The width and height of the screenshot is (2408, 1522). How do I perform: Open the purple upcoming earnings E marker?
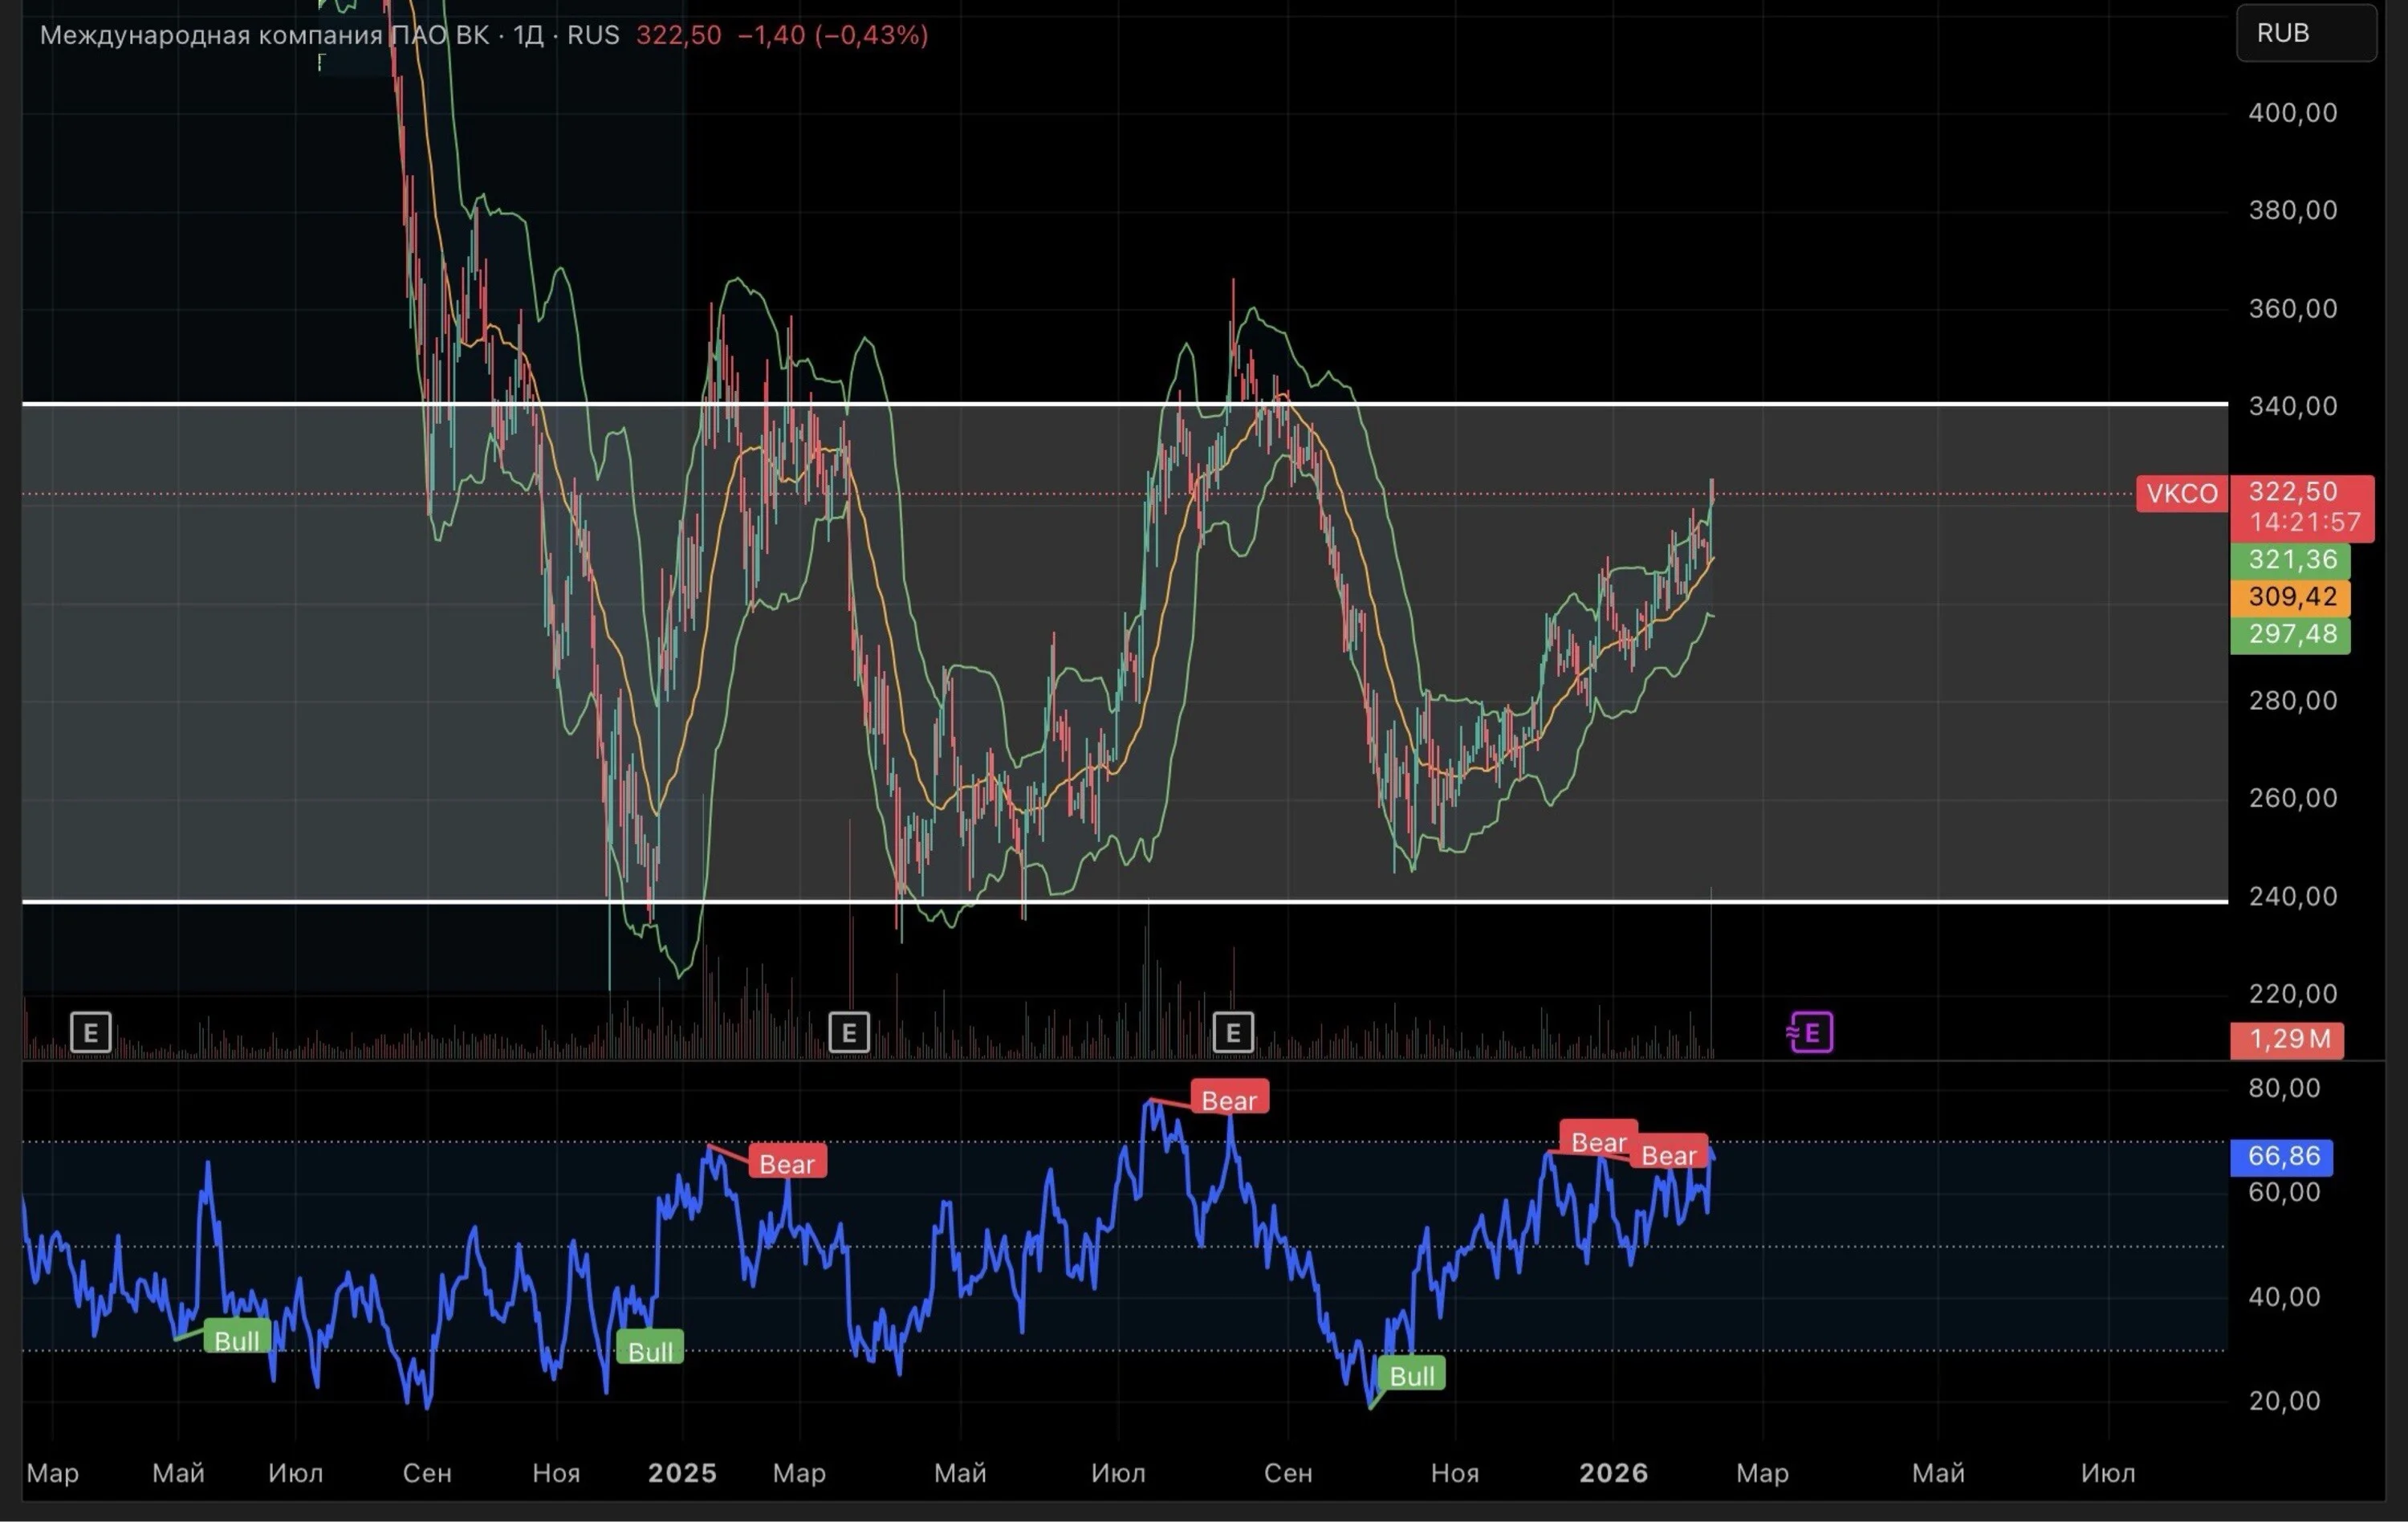tap(1810, 1032)
